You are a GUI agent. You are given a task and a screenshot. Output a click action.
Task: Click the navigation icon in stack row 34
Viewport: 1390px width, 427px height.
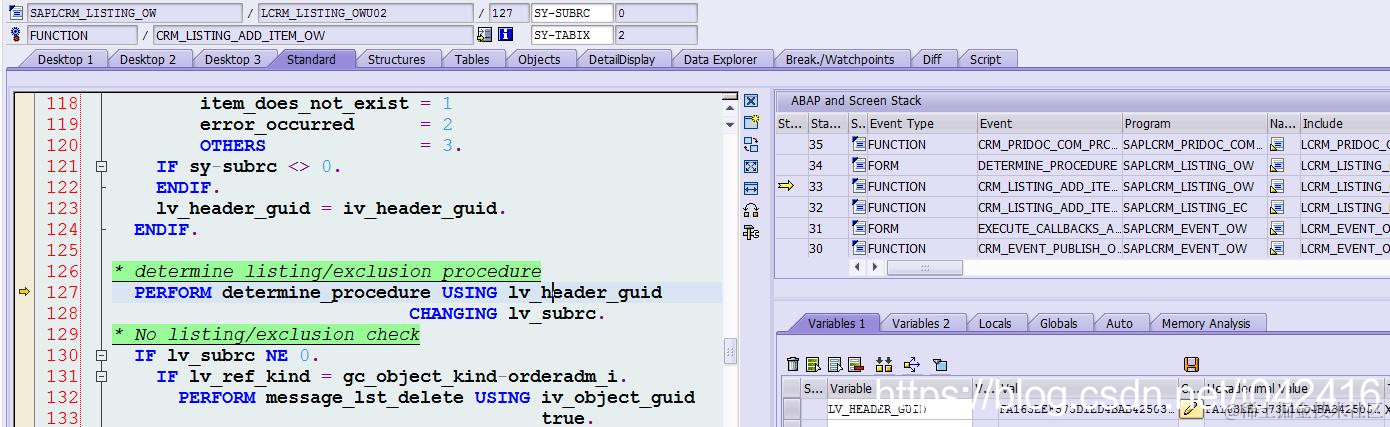pos(1277,165)
